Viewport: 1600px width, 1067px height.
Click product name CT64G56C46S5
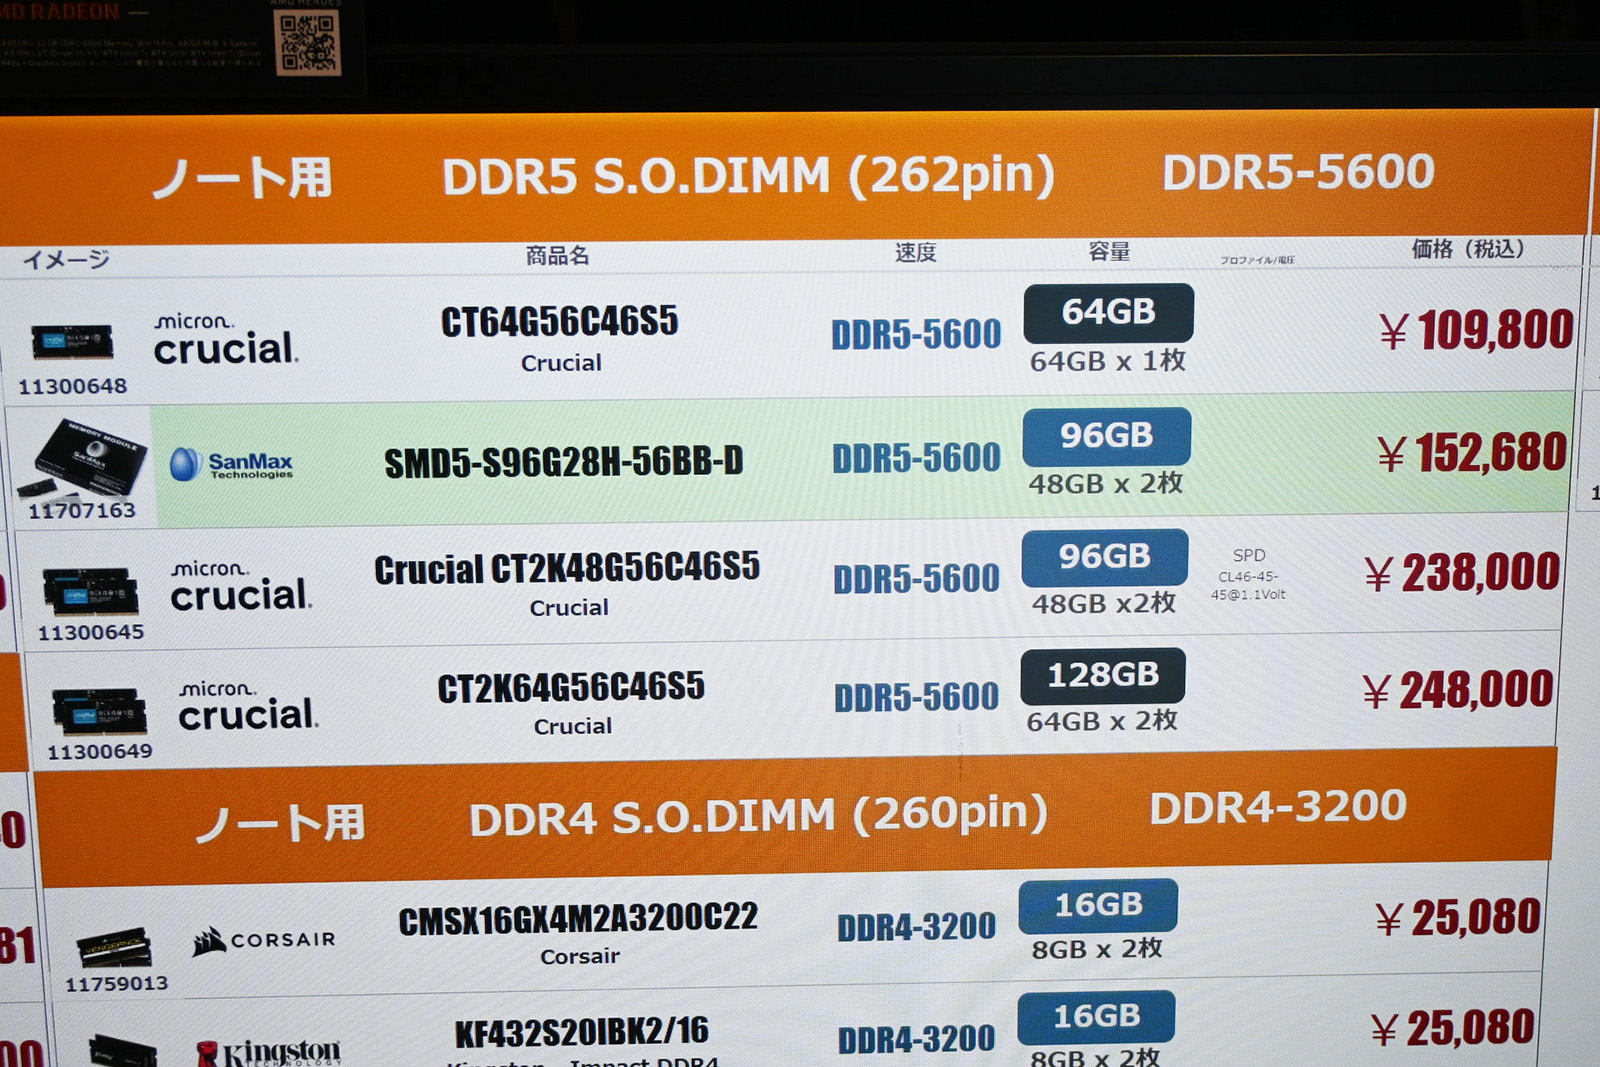[559, 322]
